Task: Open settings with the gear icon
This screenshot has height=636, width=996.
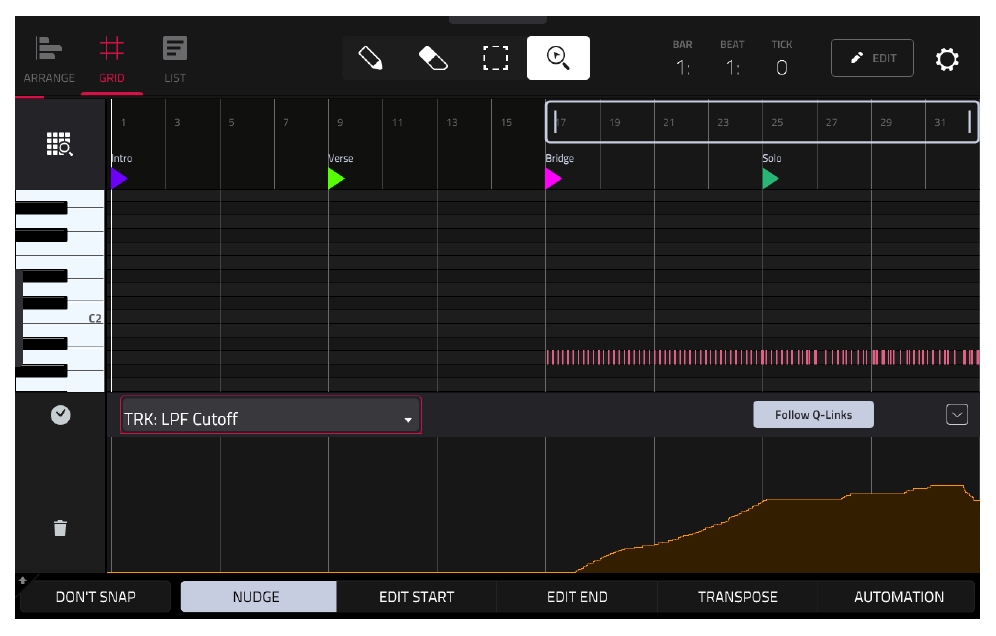Action: (946, 59)
